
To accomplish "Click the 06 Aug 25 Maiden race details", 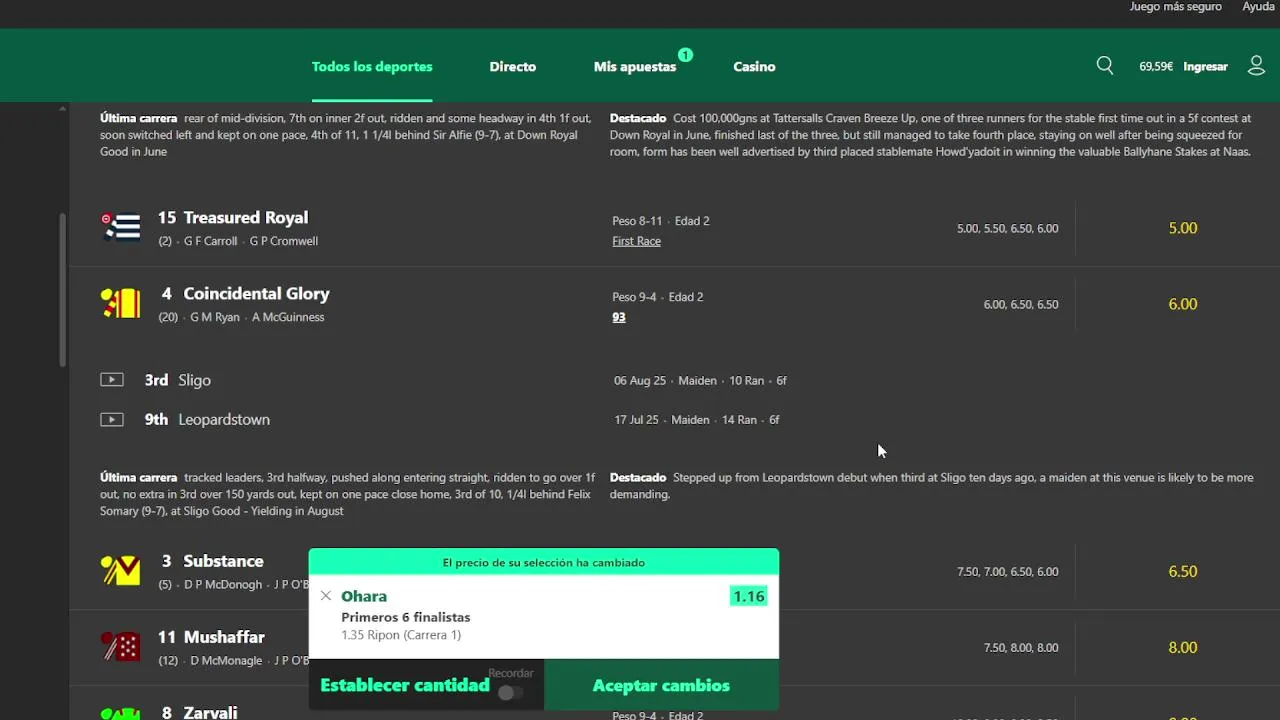I will click(700, 380).
